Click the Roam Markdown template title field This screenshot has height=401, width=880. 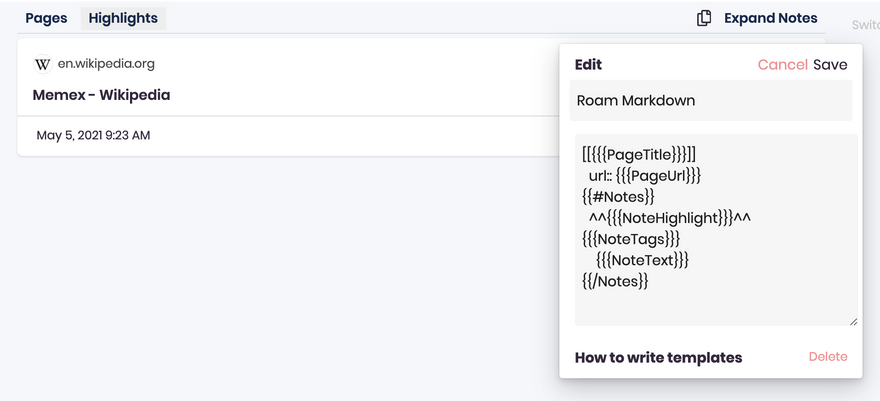coord(711,100)
